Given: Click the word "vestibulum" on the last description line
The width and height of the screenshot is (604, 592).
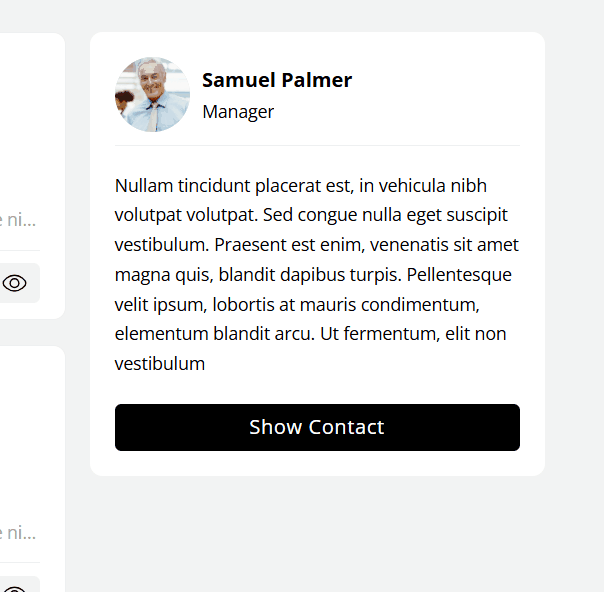Looking at the screenshot, I should pyautogui.click(x=160, y=363).
